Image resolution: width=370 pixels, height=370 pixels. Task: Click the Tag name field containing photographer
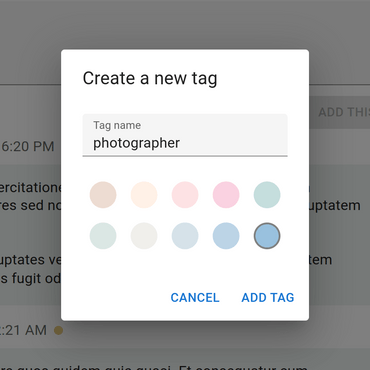click(x=185, y=135)
